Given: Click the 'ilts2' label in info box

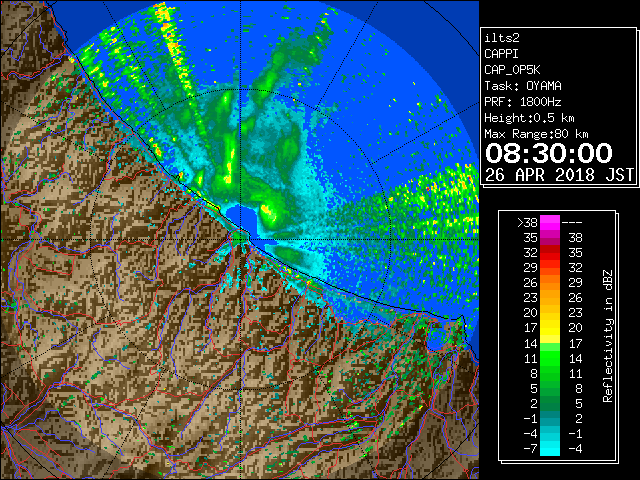Looking at the screenshot, I should click(502, 38).
